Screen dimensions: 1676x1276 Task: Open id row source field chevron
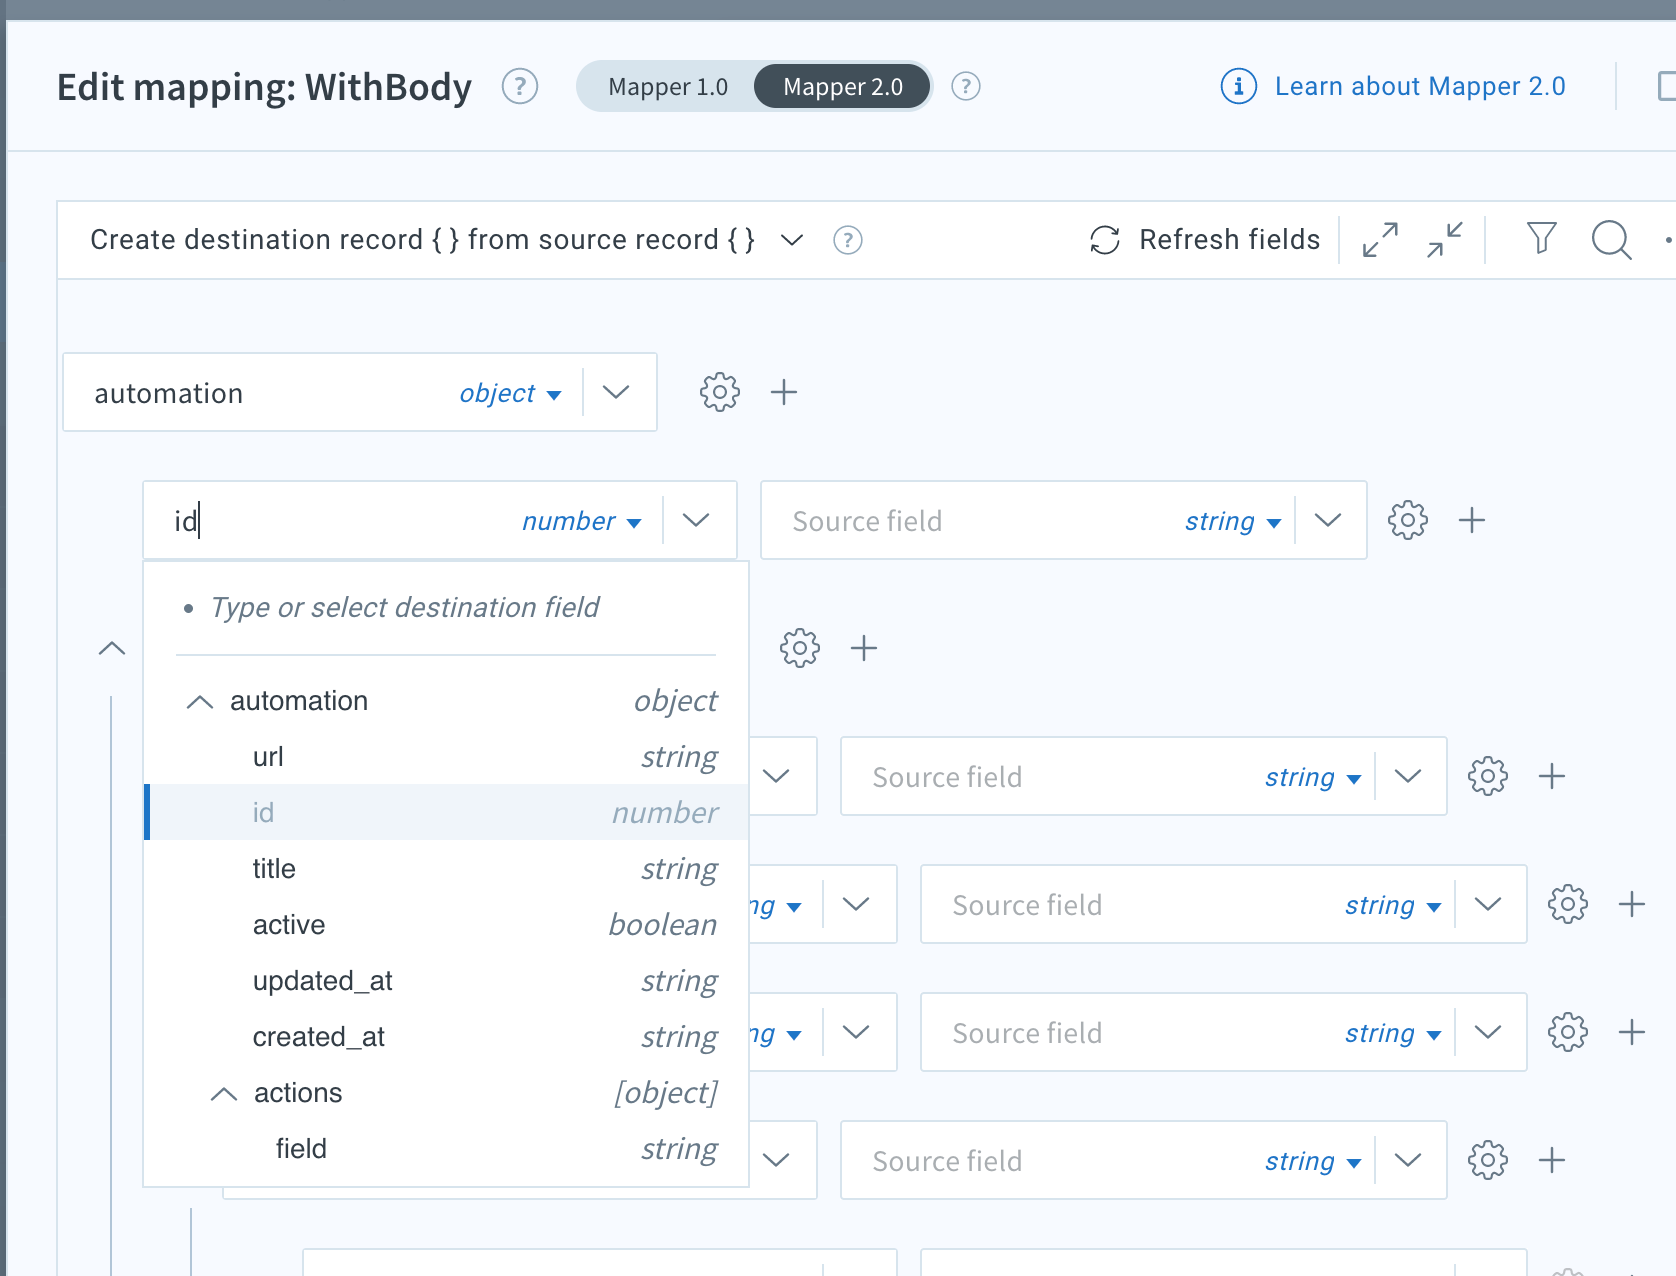pos(1328,520)
